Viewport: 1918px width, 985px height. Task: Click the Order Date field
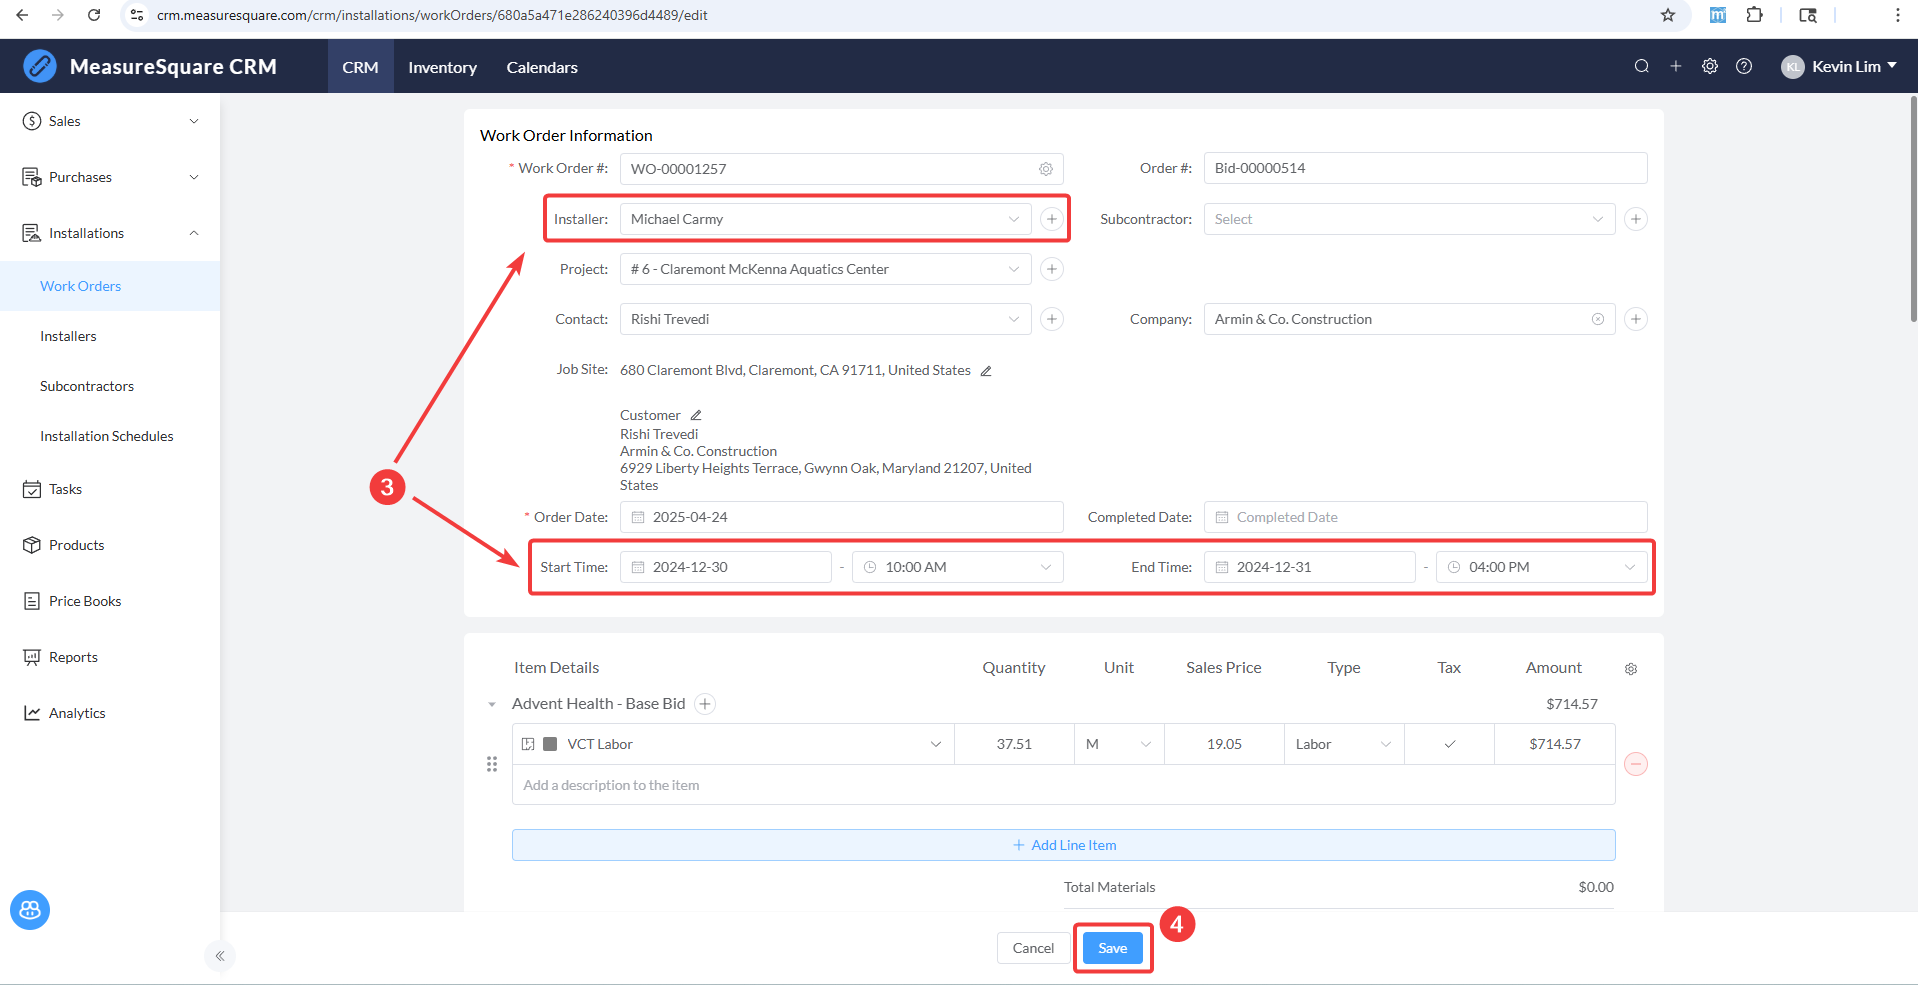842,517
